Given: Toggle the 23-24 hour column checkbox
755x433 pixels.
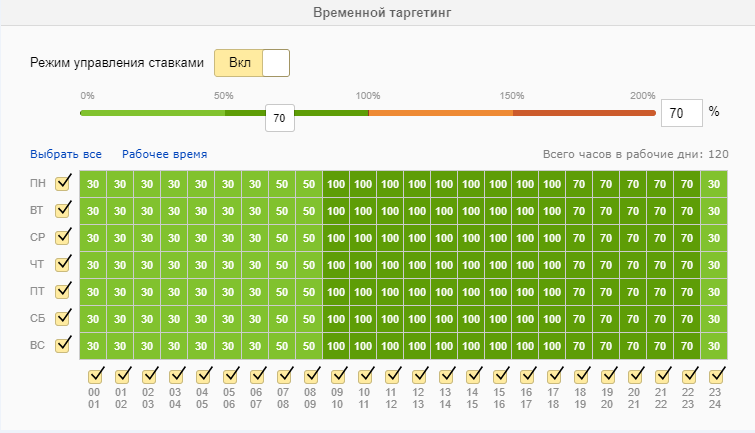Looking at the screenshot, I should 716,375.
